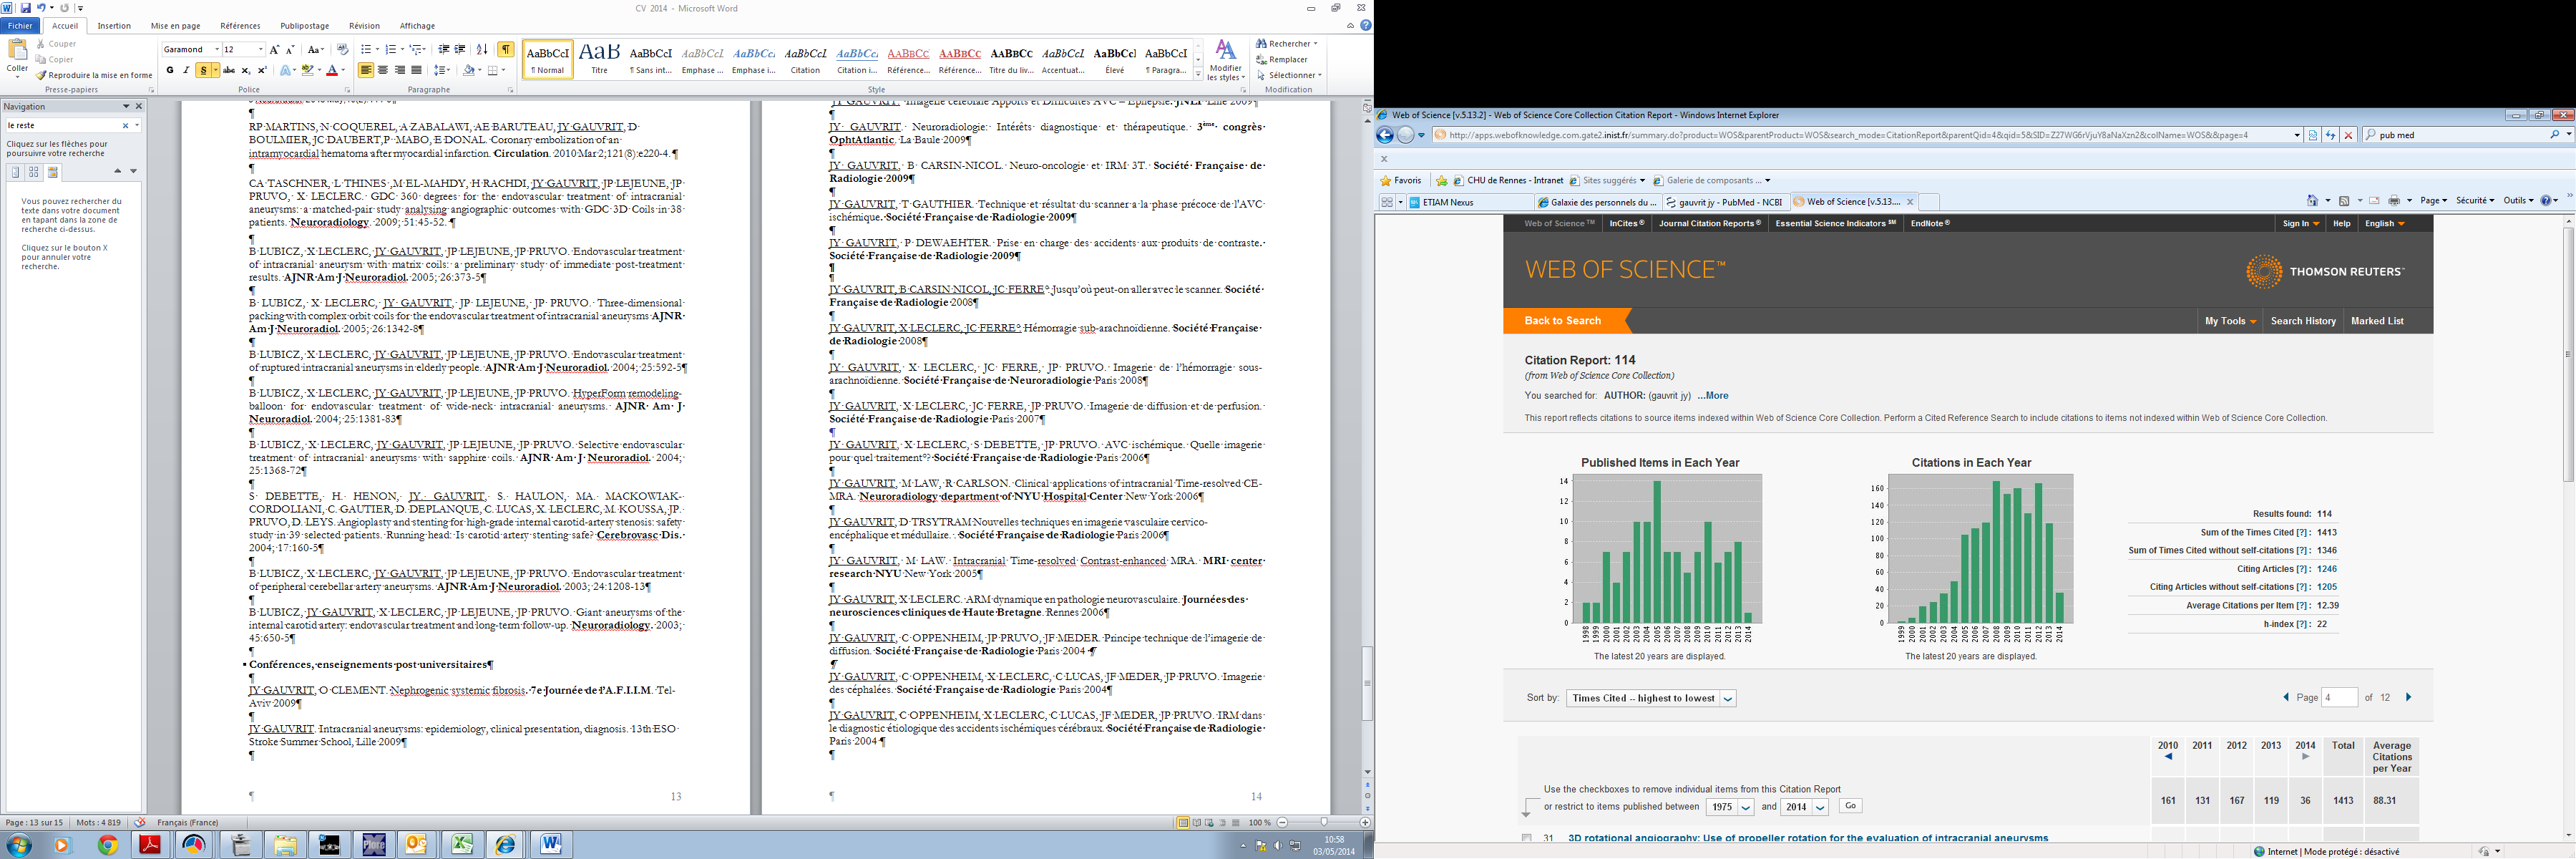Click the Go button for year range
The height and width of the screenshot is (859, 2576).
click(x=1850, y=806)
